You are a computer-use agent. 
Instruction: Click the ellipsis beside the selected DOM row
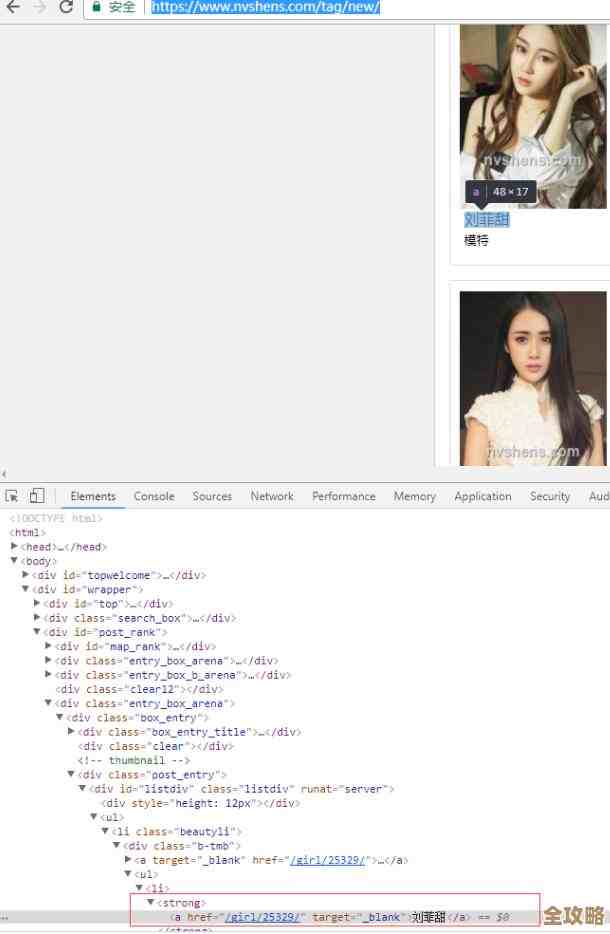click(x=6, y=917)
